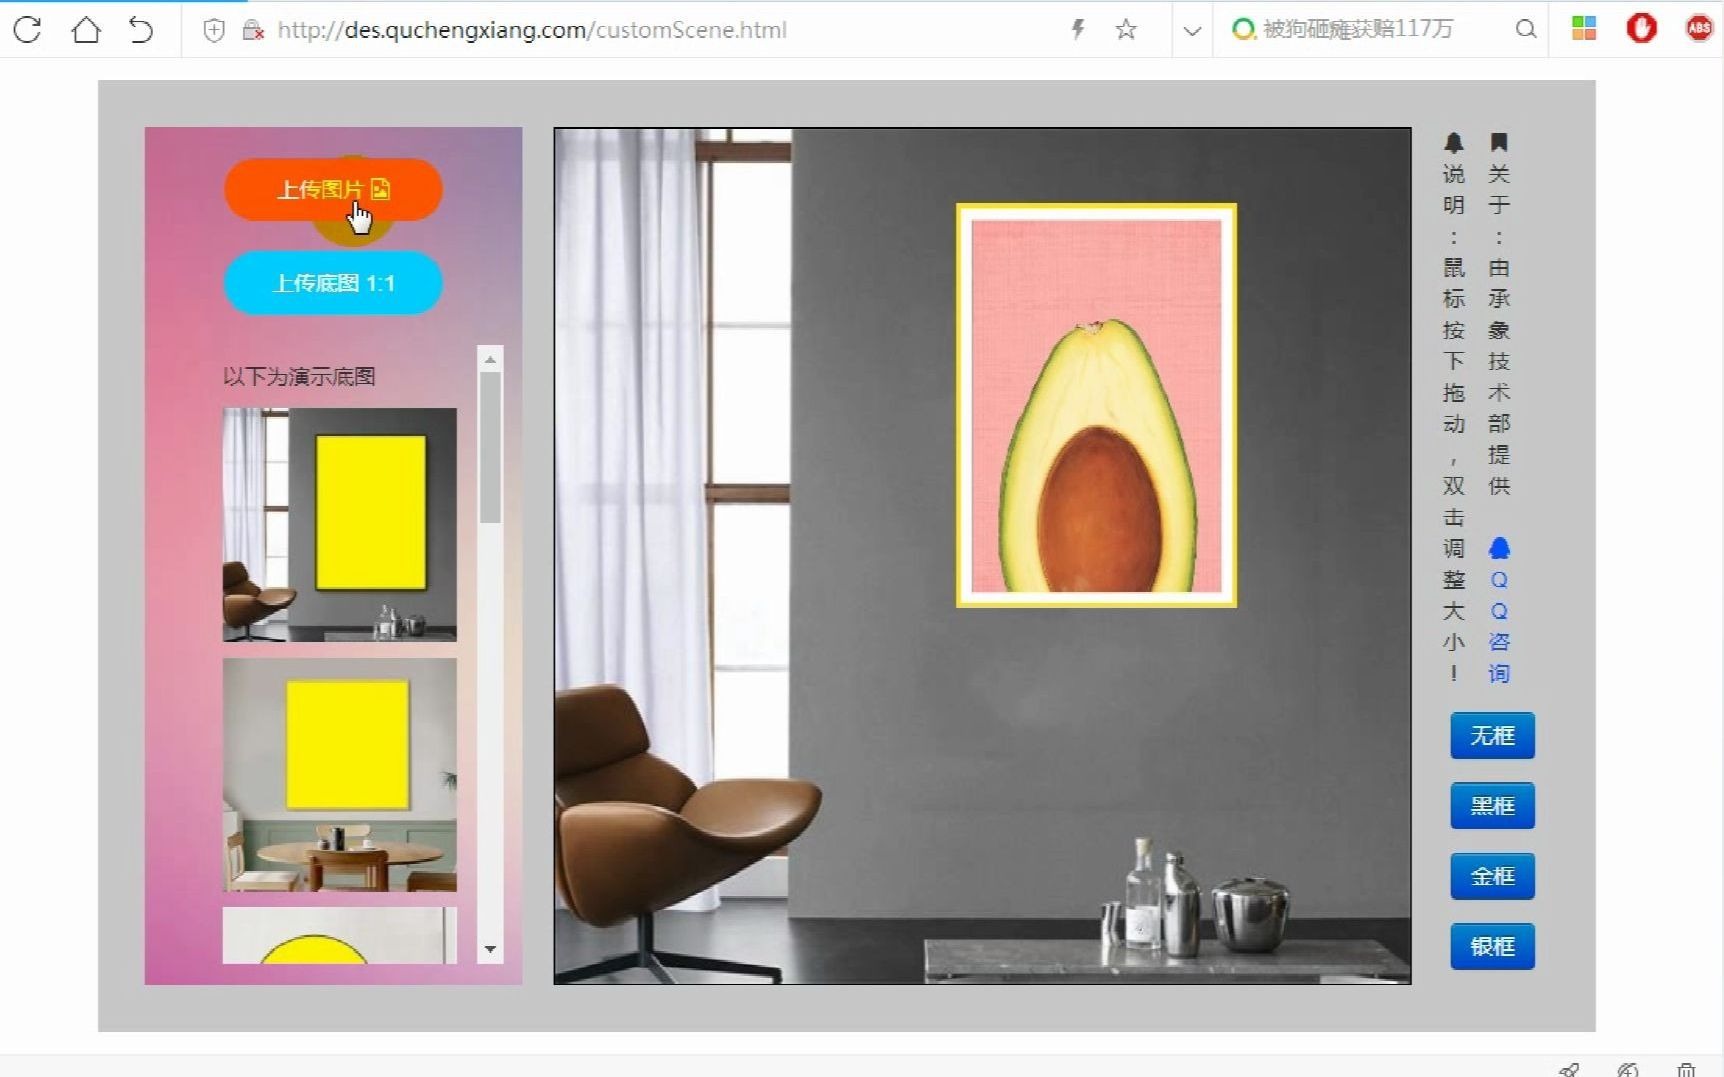The width and height of the screenshot is (1724, 1077).
Task: Go to the browser home page icon
Action: 86,29
